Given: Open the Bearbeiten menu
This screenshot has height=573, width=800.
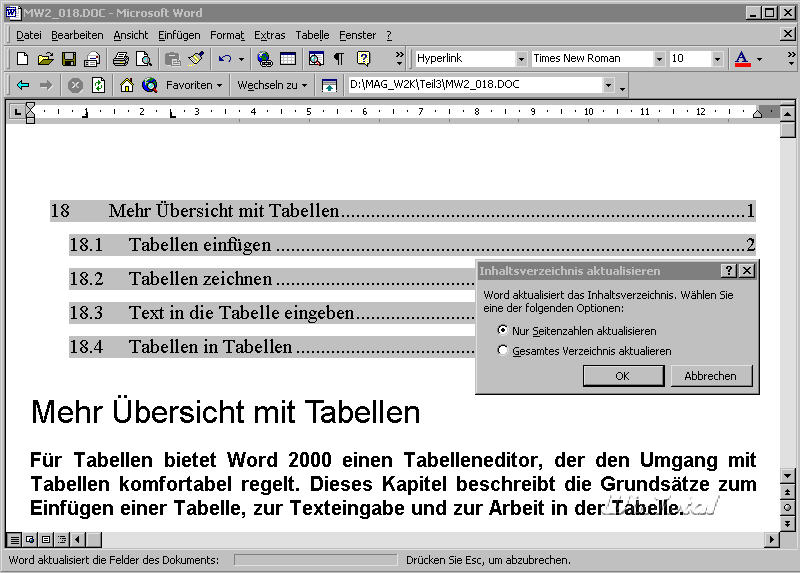Looking at the screenshot, I should click(x=77, y=35).
